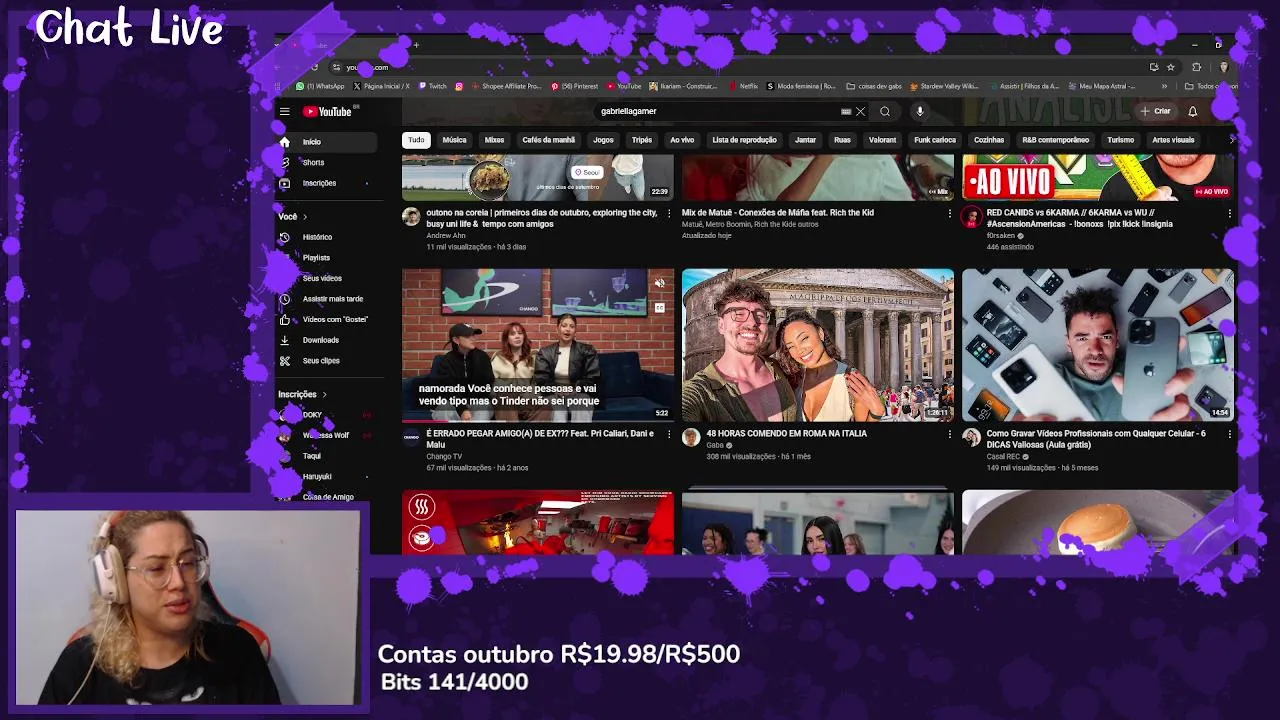The image size is (1280, 720).
Task: Open the coisas dev gabs bookmark folder
Action: tap(873, 86)
